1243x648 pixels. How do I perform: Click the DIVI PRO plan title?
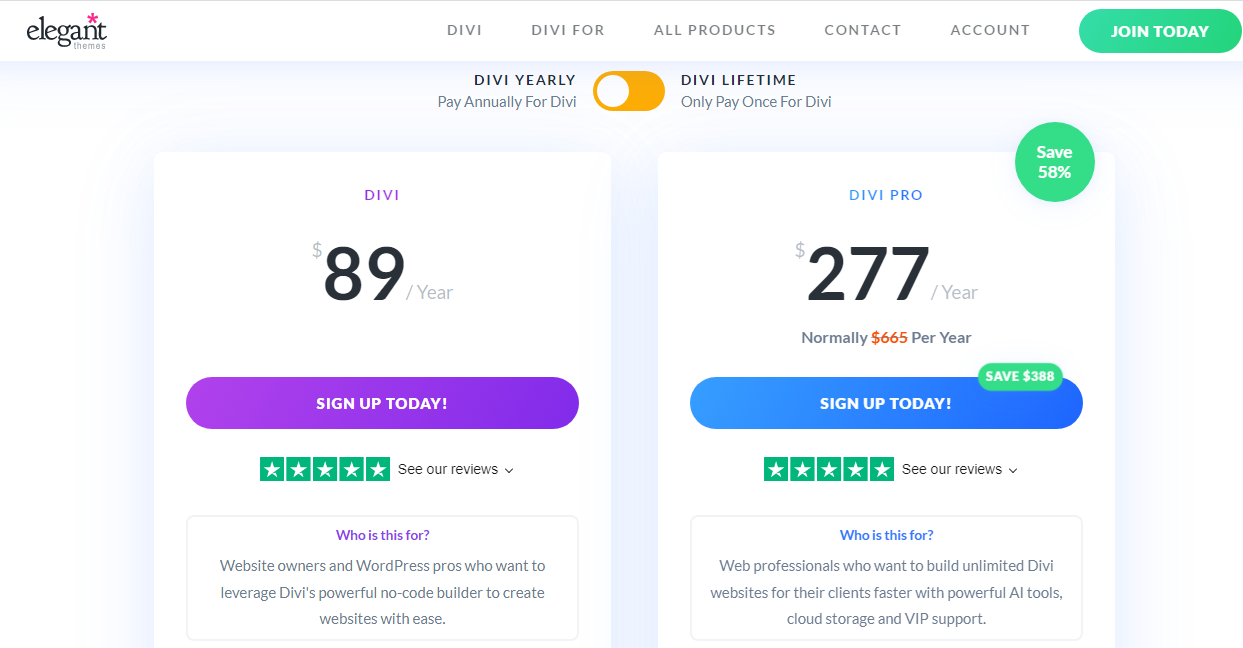pos(886,194)
